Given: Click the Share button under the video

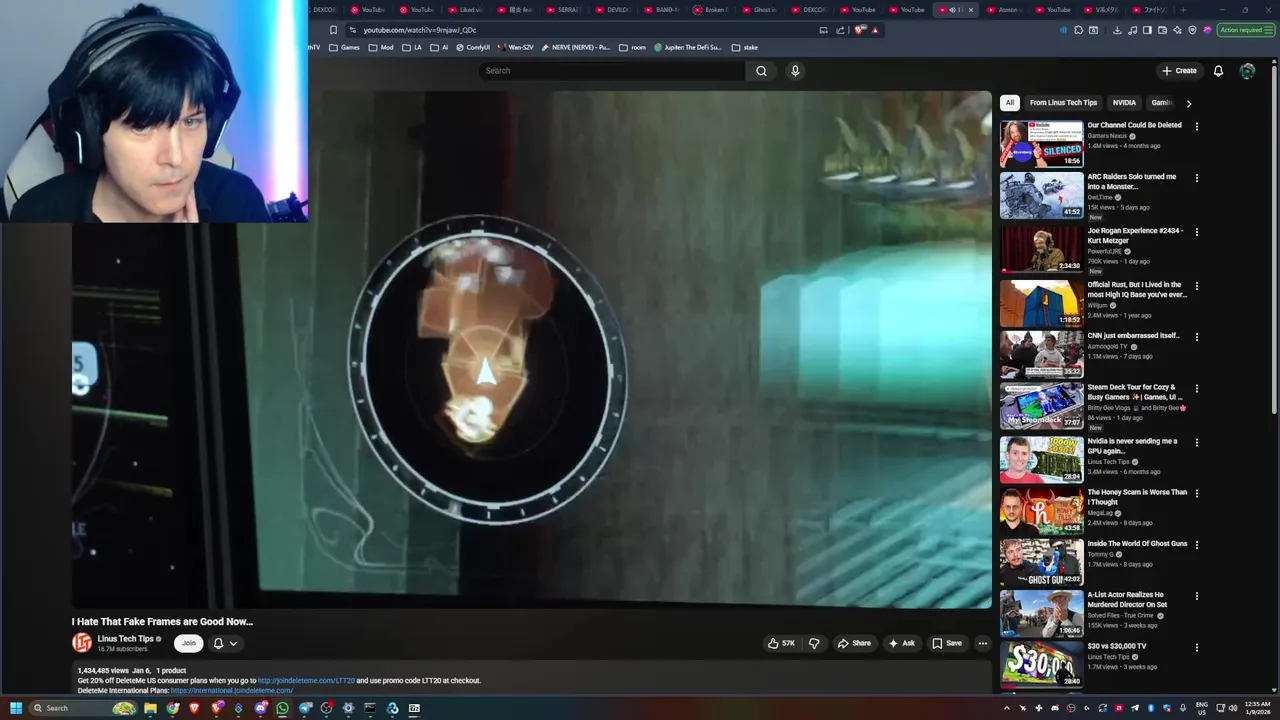Looking at the screenshot, I should [x=854, y=643].
